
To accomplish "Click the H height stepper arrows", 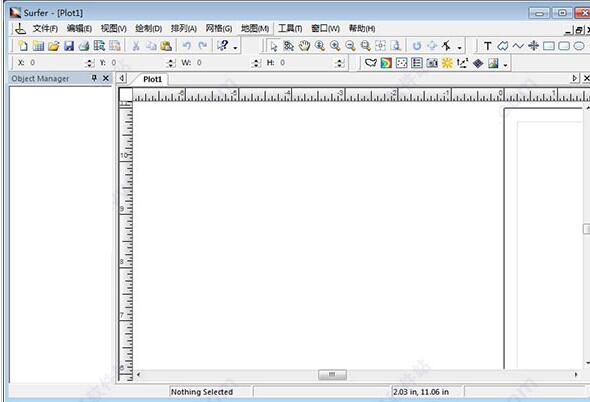I will click(339, 63).
